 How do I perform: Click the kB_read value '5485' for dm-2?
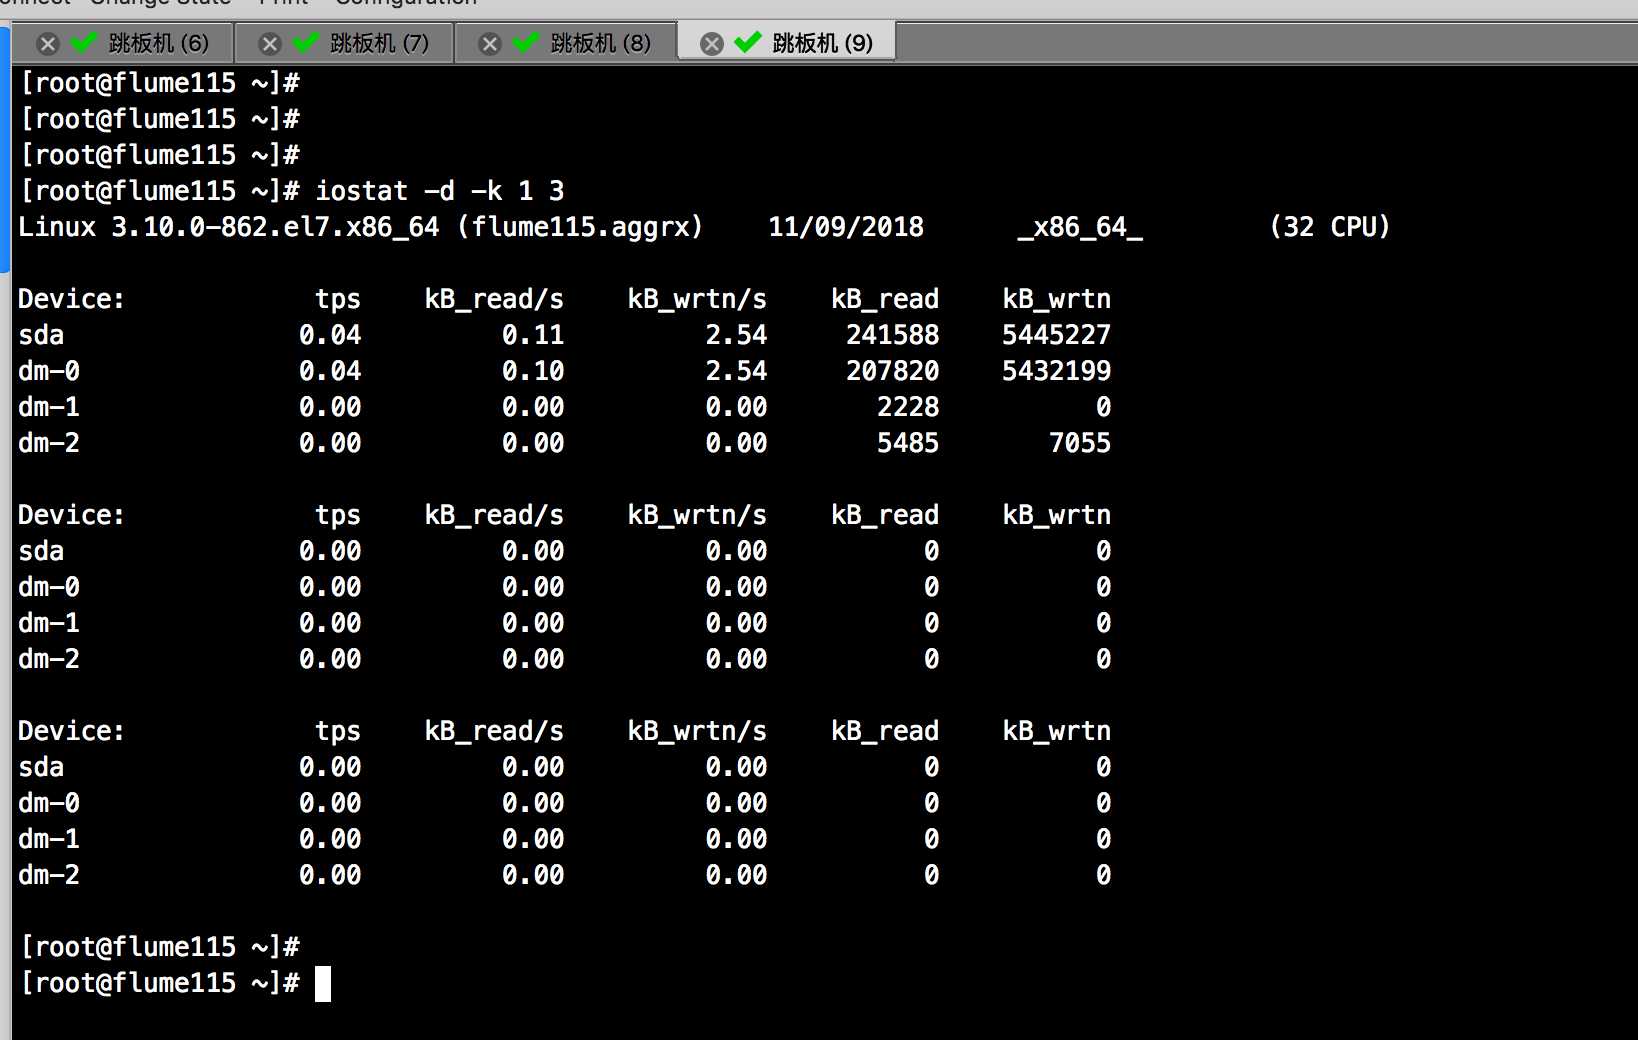click(x=908, y=443)
